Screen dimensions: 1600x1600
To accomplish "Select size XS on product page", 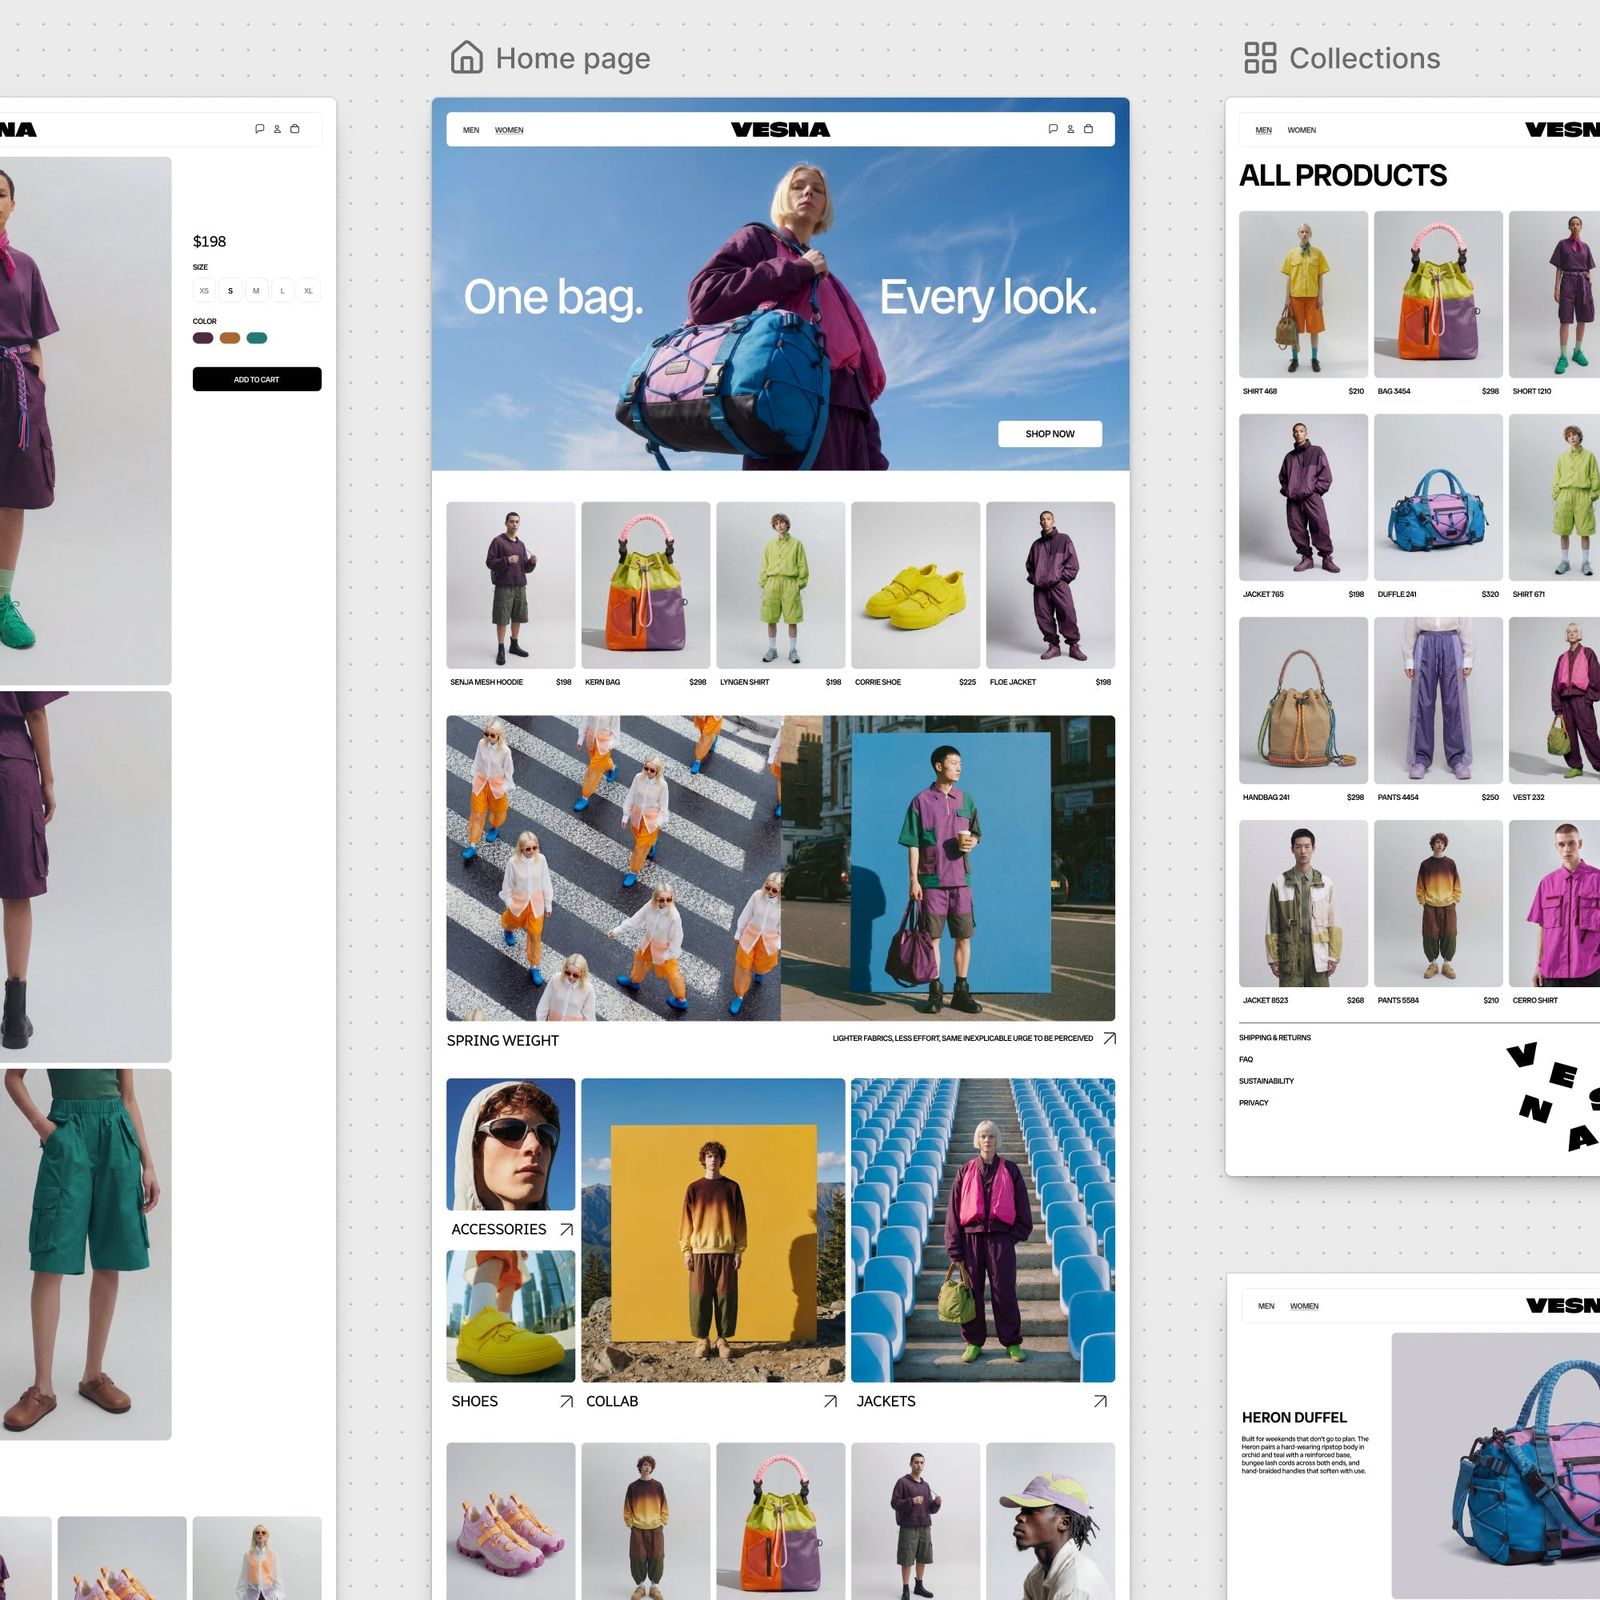I will (204, 291).
